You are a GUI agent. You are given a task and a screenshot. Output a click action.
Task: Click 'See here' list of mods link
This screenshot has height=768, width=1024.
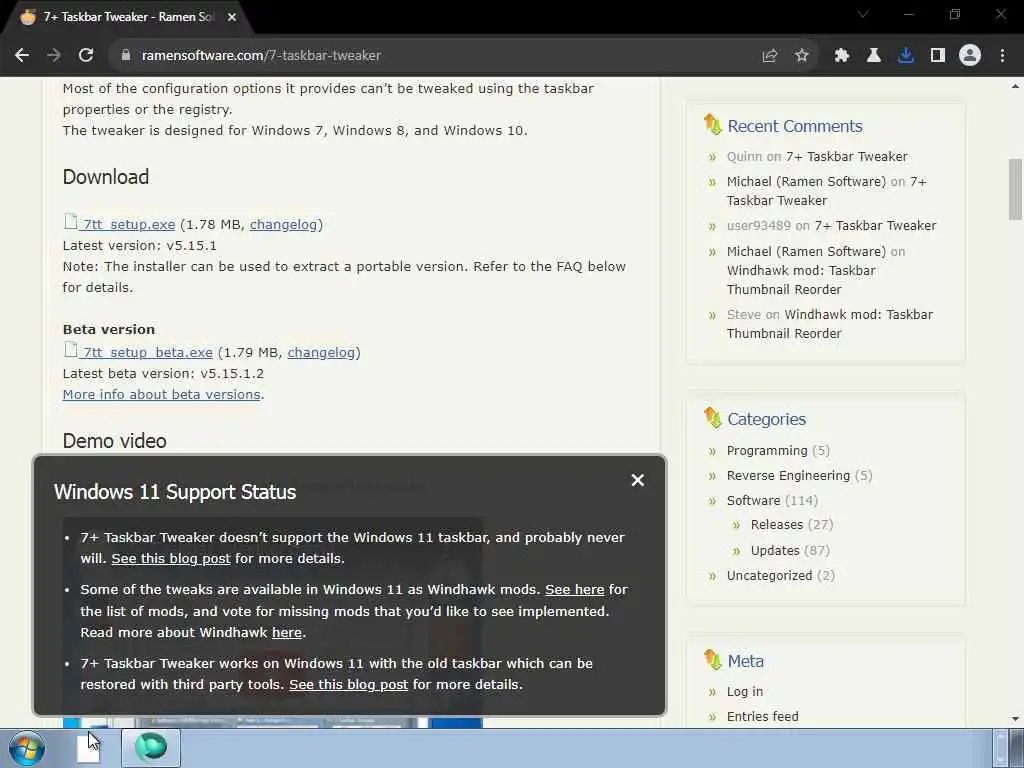(x=575, y=590)
